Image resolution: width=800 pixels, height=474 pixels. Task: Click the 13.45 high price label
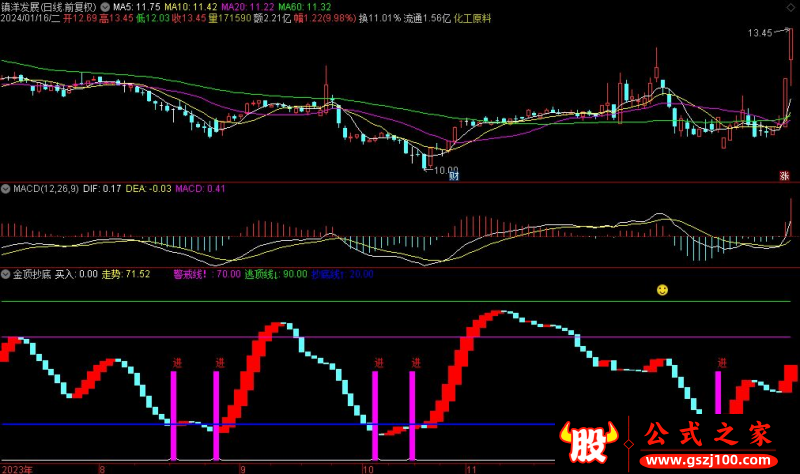click(760, 33)
